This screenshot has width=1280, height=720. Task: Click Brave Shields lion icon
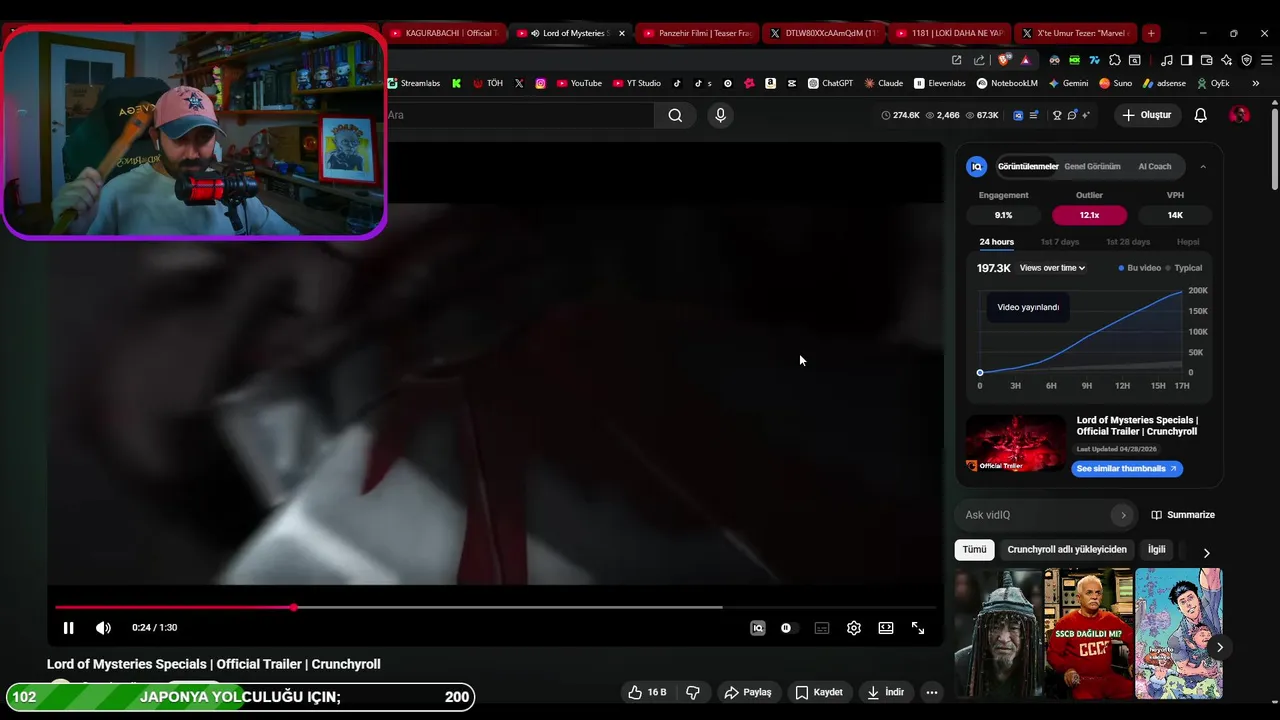pyautogui.click(x=1004, y=60)
